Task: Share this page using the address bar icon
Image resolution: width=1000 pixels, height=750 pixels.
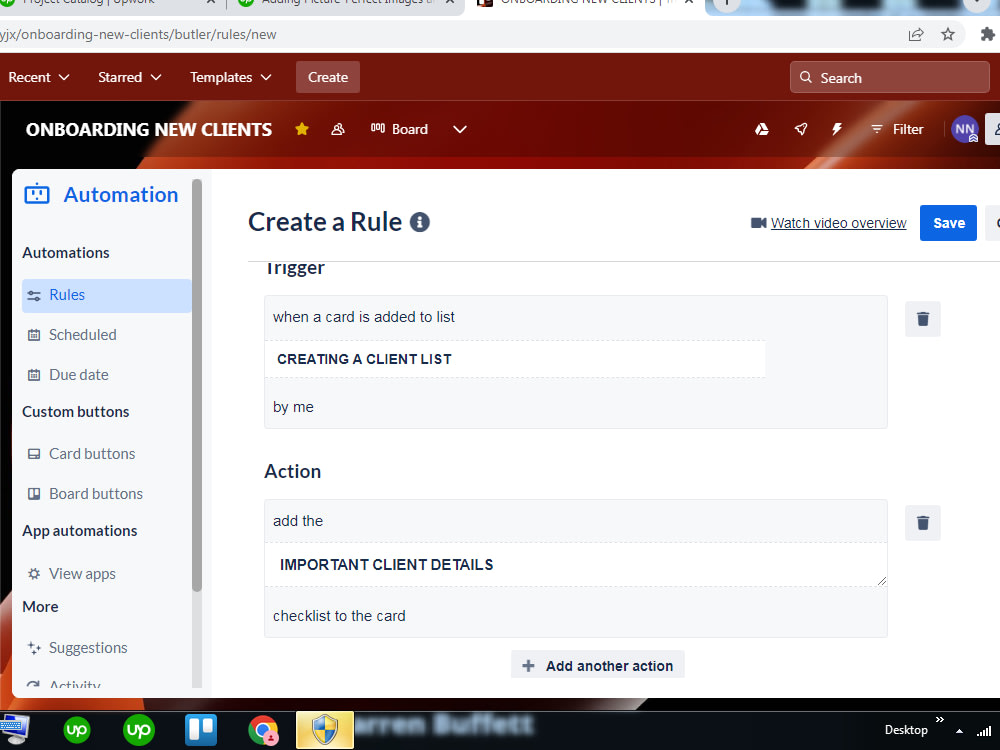Action: [916, 34]
